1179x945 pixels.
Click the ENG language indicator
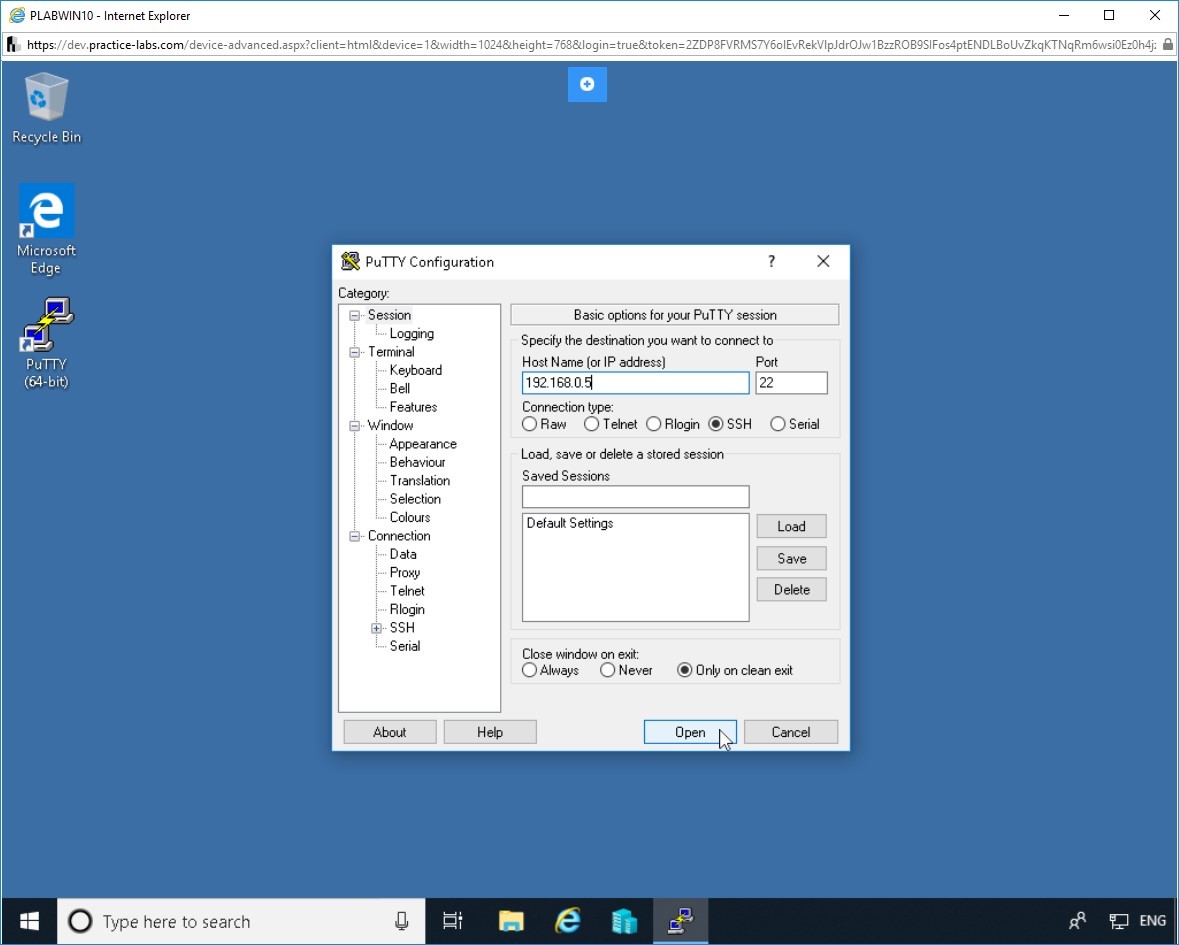[1153, 921]
